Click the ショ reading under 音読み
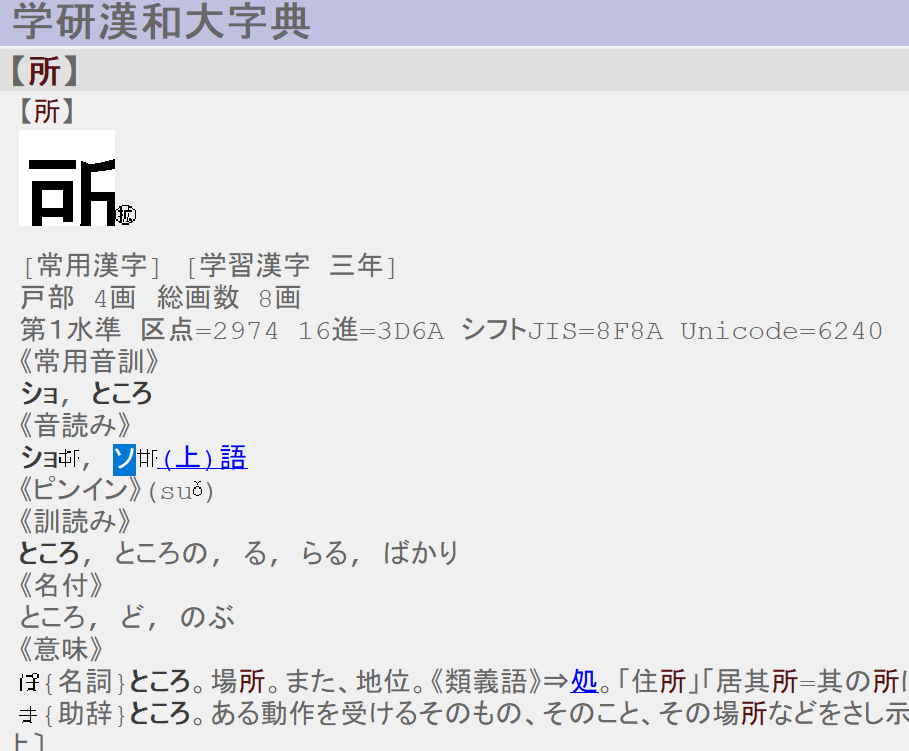The width and height of the screenshot is (909, 751). 39,458
